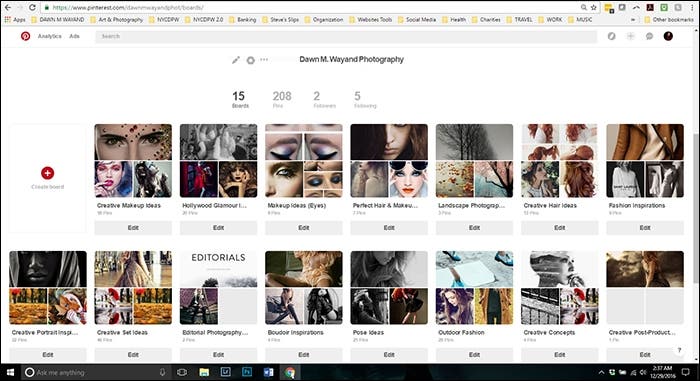The image size is (700, 381).
Task: Open the Editorial Photography board cover
Action: pos(218,288)
